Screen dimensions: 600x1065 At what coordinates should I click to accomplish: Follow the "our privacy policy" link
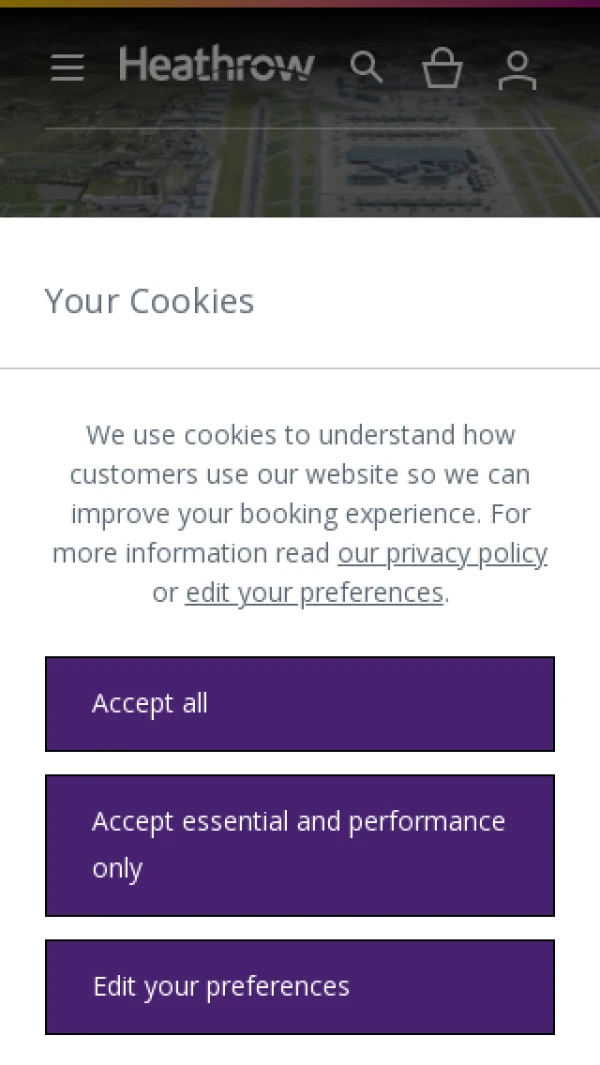[x=442, y=553]
